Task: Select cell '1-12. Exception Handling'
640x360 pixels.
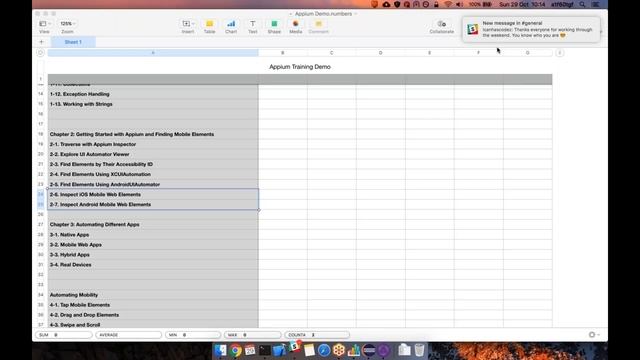Action: pyautogui.click(x=153, y=94)
